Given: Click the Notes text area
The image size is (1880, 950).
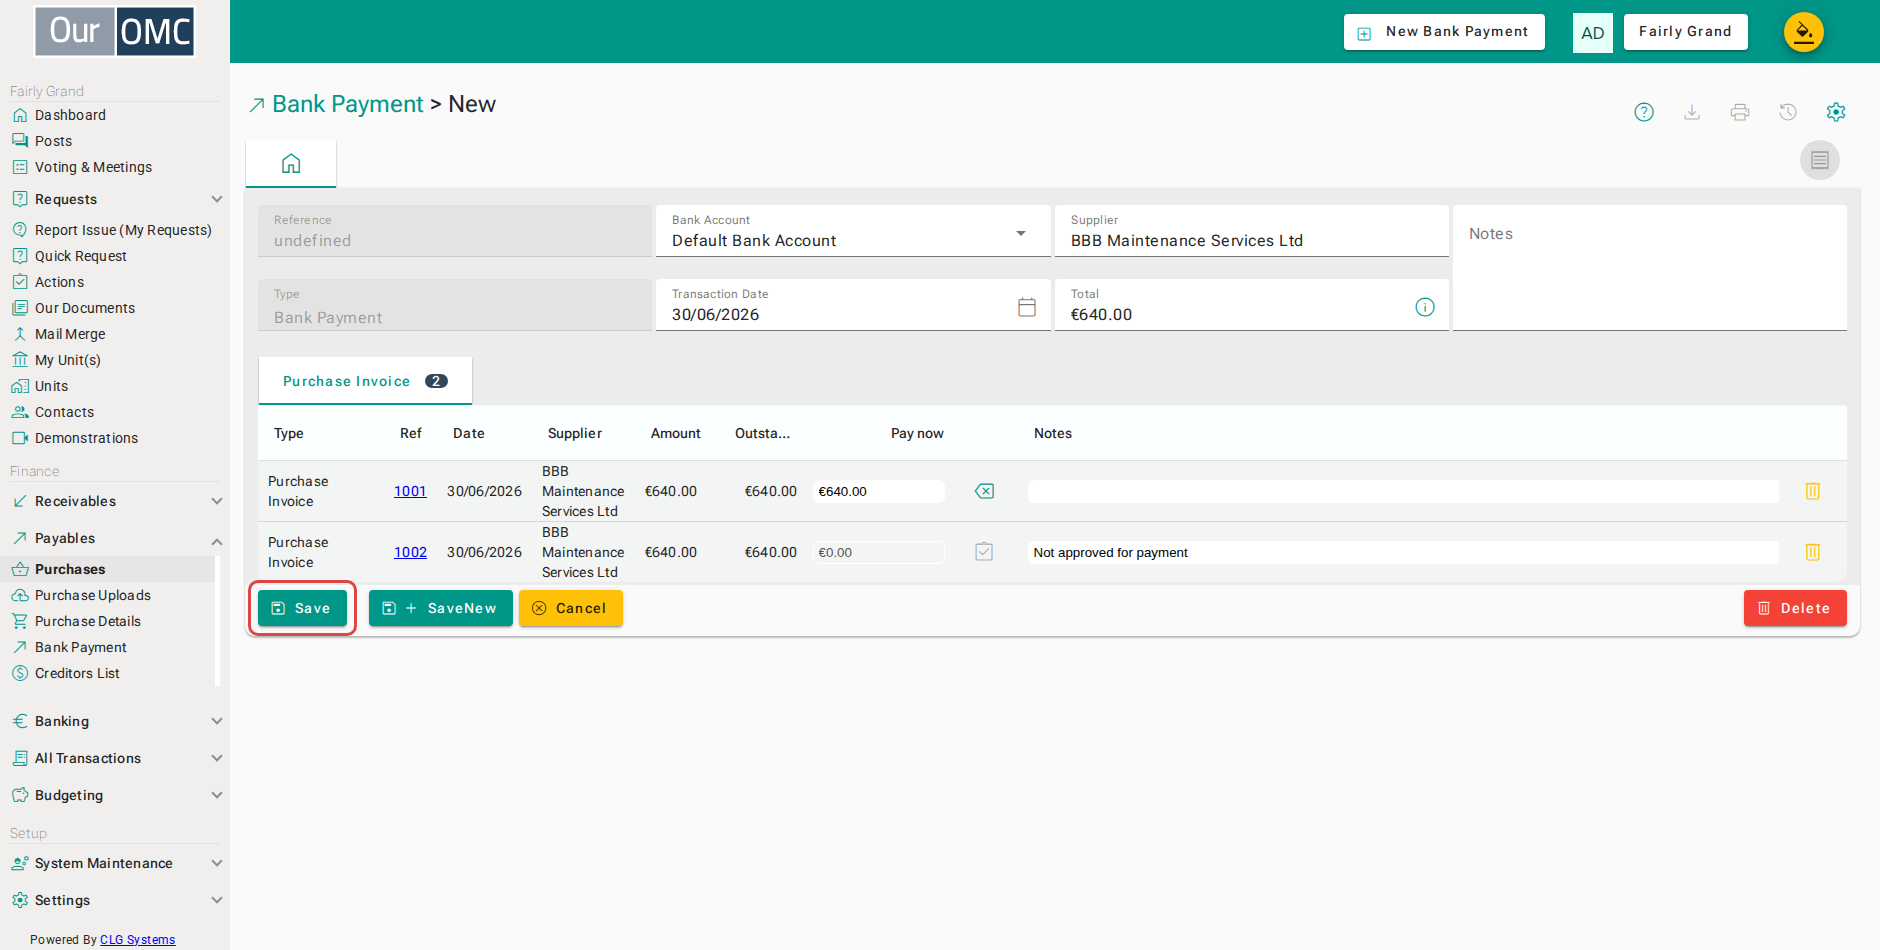Looking at the screenshot, I should [1650, 268].
